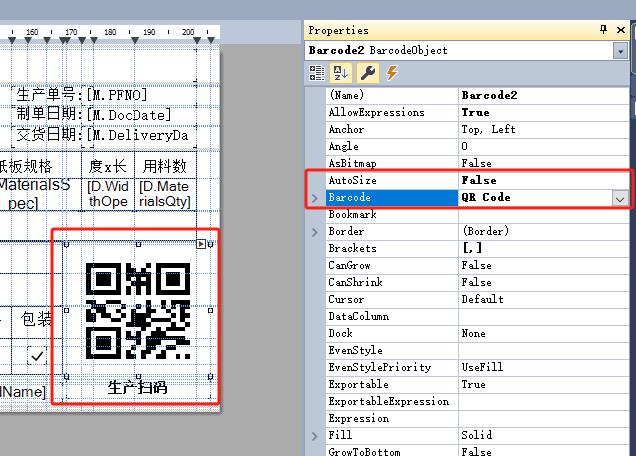The width and height of the screenshot is (636, 456).
Task: Select the [M.PFNO] field in report
Action: click(x=118, y=95)
